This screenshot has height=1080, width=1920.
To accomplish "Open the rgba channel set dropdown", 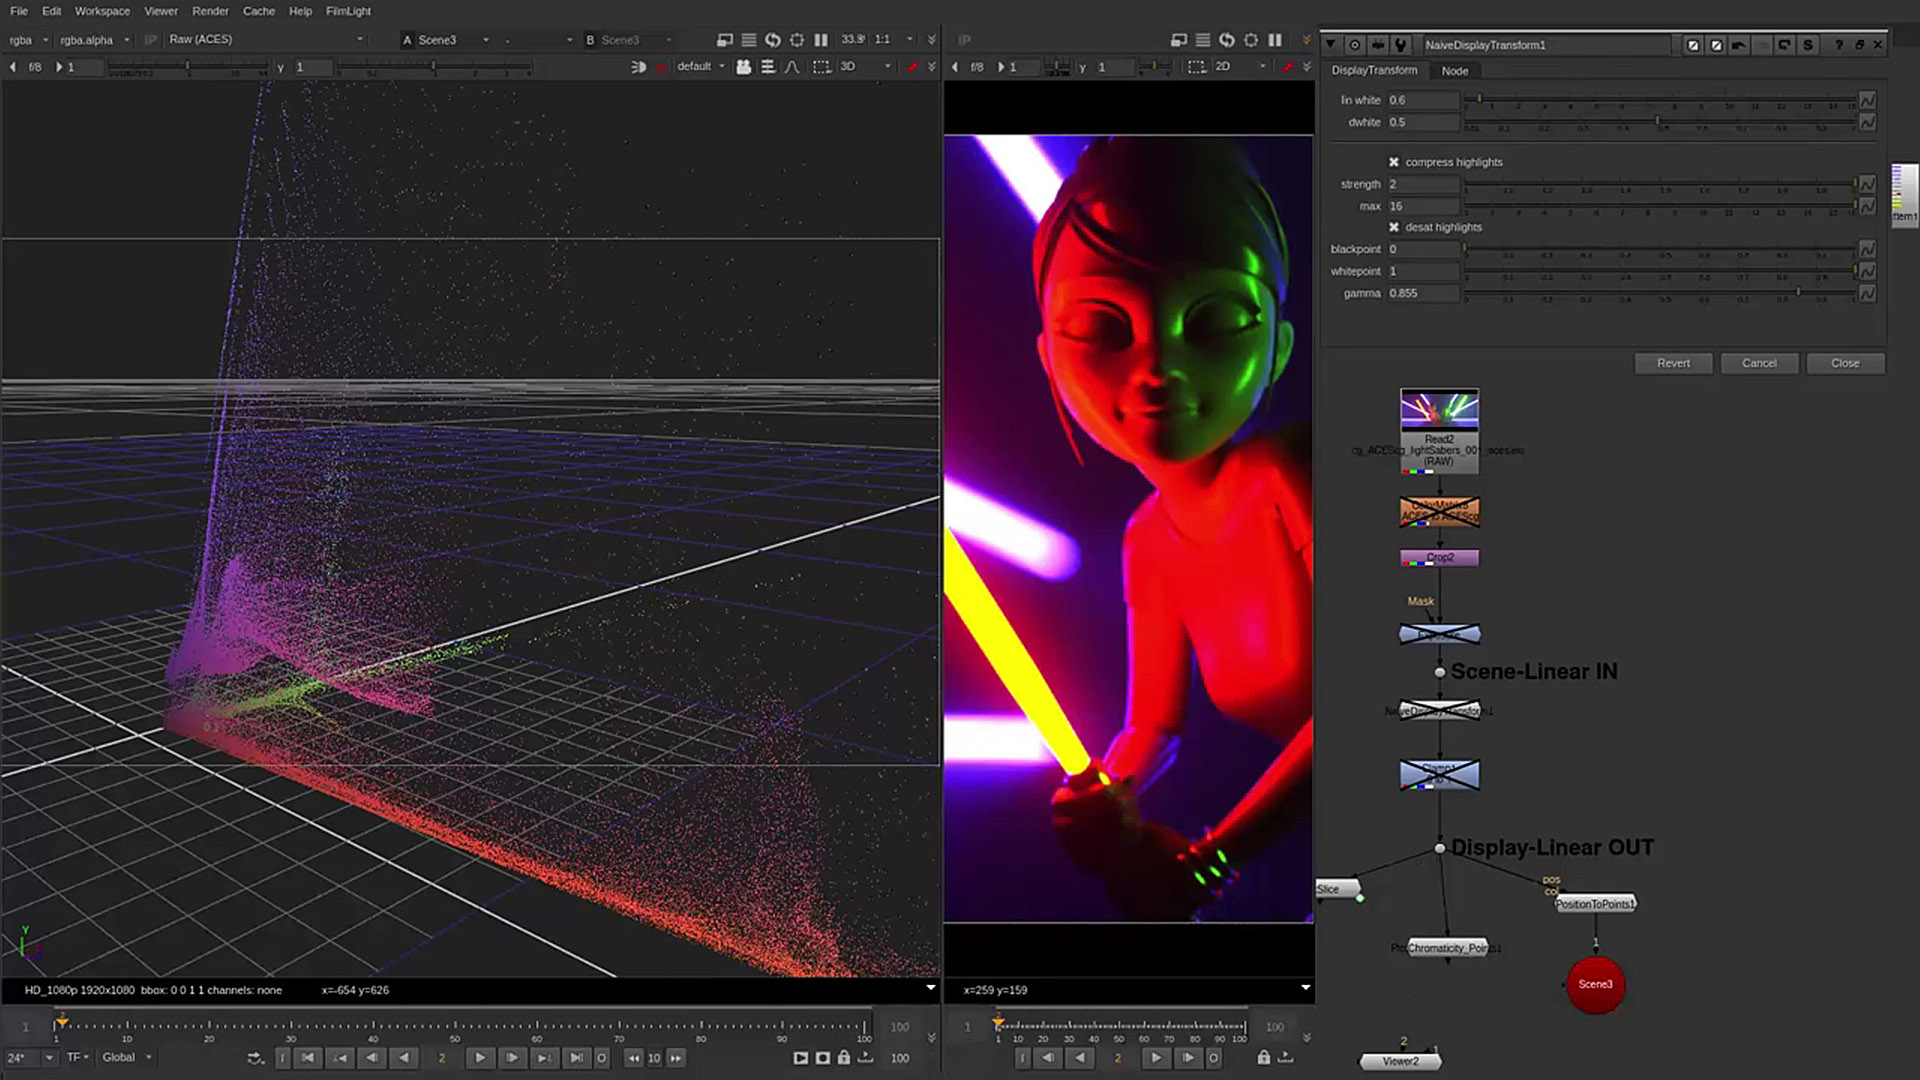I will pos(28,40).
